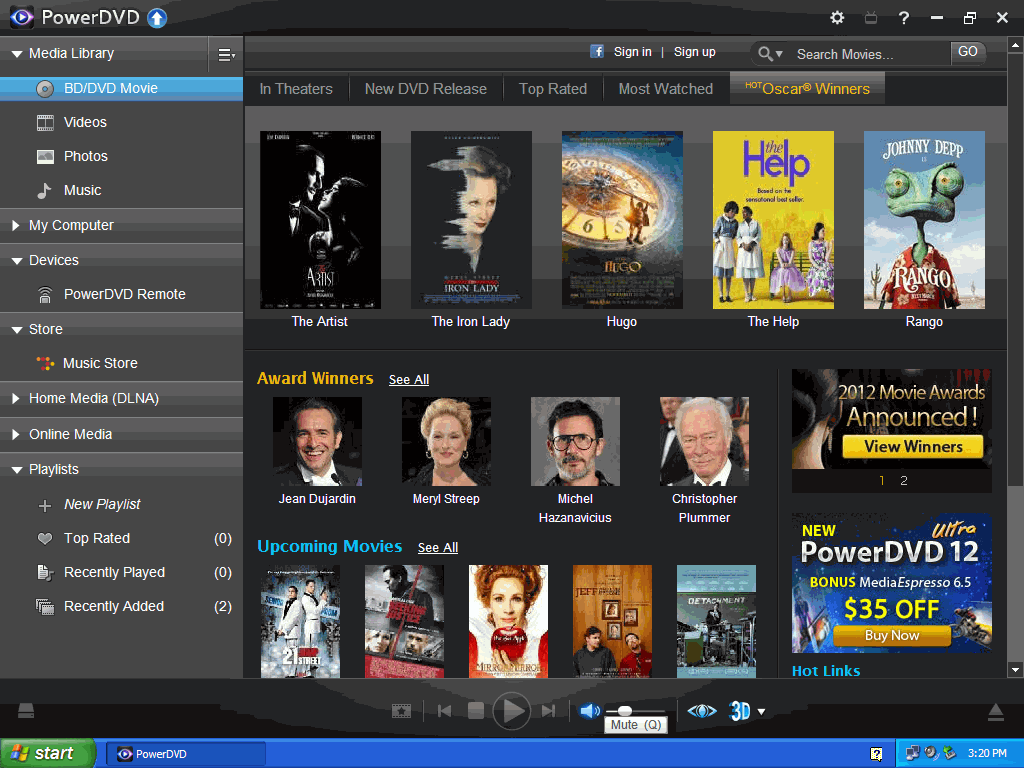
Task: Open the Music Store item
Action: point(100,363)
